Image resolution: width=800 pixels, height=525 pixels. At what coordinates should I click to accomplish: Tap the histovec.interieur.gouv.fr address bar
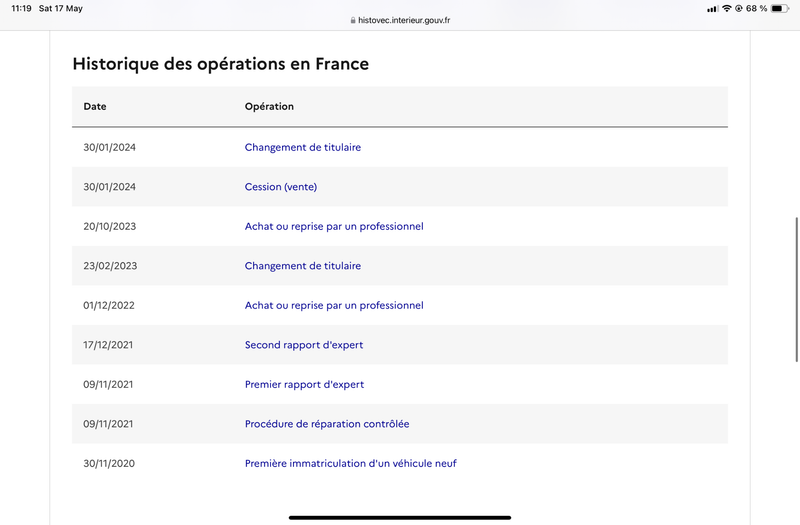click(400, 20)
